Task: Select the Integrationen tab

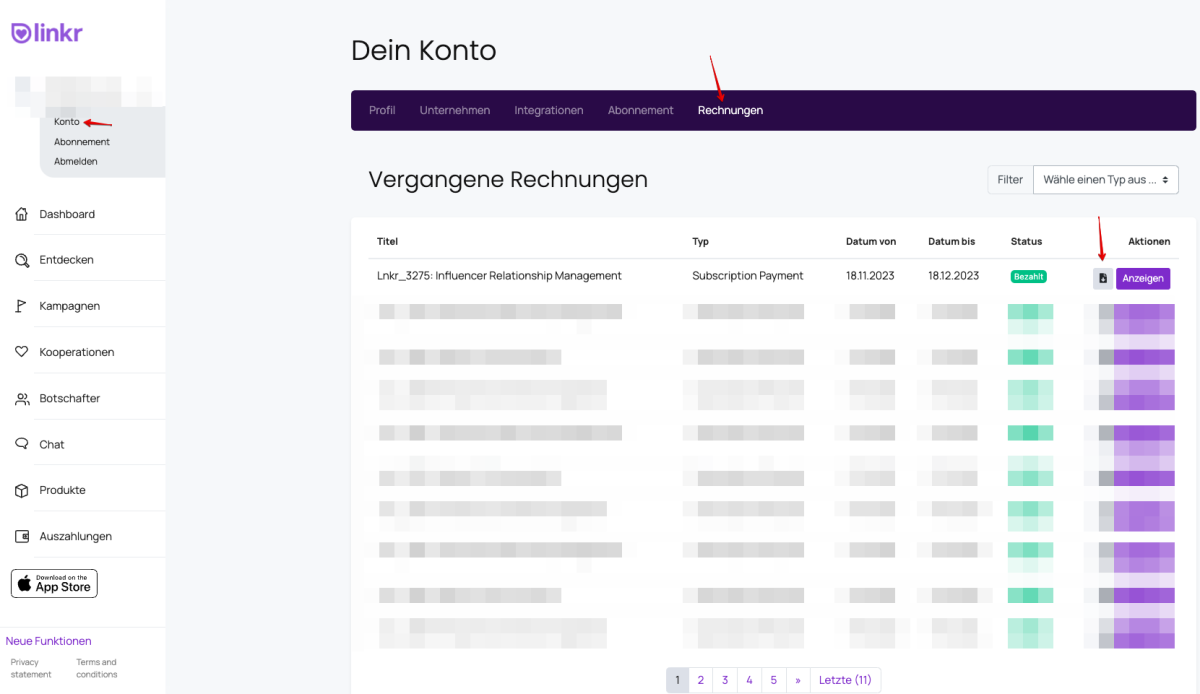Action: [548, 110]
